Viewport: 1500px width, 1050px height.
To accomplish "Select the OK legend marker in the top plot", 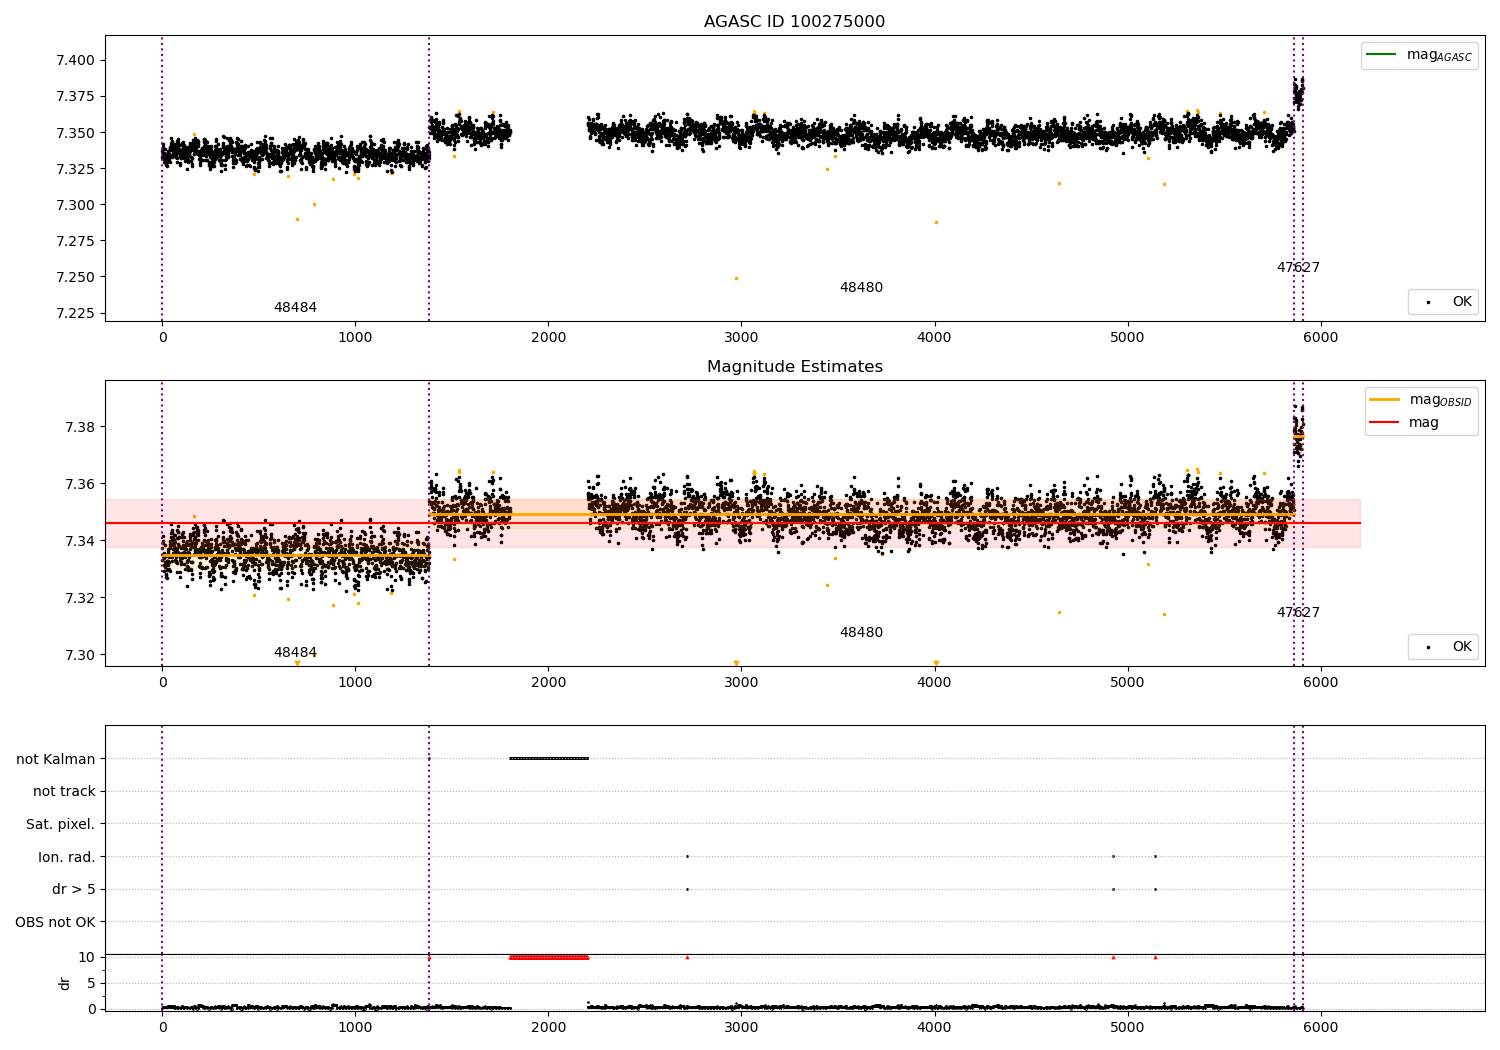I will click(1428, 302).
